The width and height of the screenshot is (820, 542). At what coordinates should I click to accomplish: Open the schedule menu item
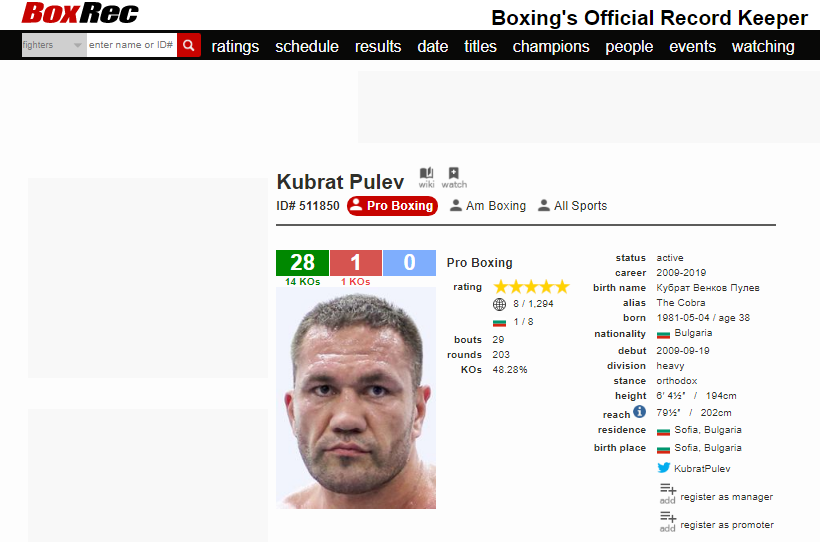(x=307, y=46)
